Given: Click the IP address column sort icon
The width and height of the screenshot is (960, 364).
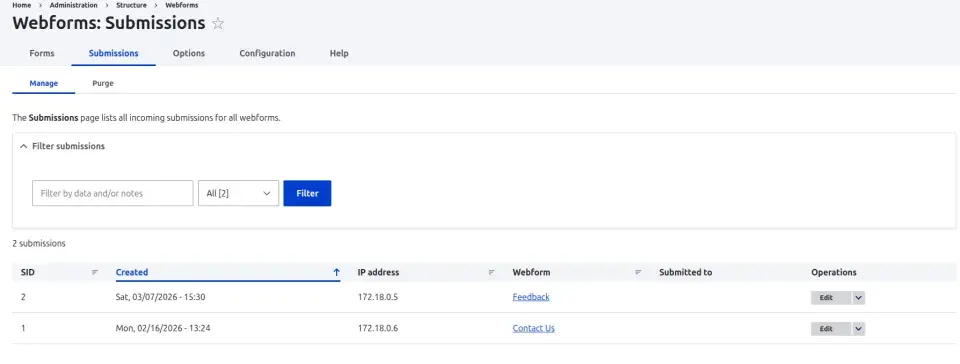Looking at the screenshot, I should pyautogui.click(x=492, y=272).
